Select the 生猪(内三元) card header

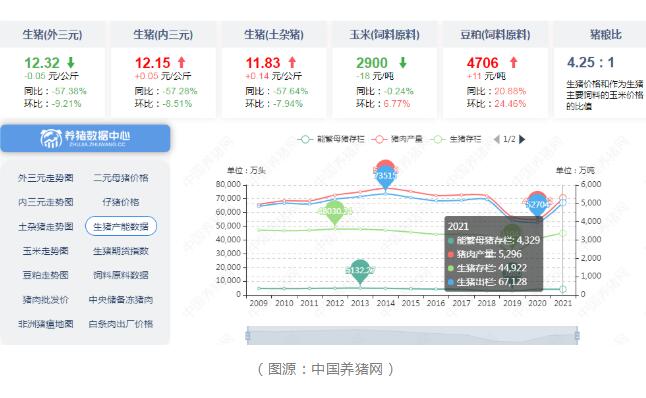click(x=163, y=34)
